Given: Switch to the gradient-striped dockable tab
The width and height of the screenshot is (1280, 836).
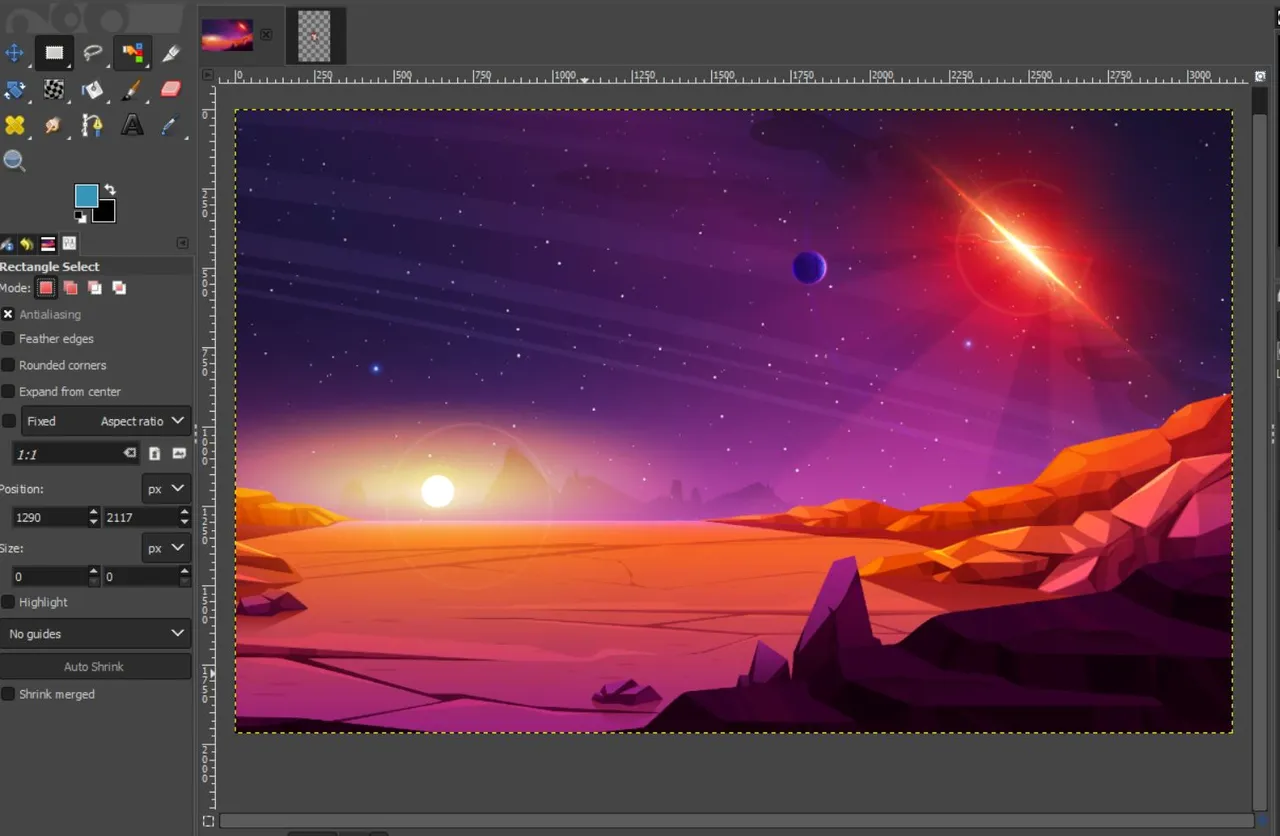Looking at the screenshot, I should tap(48, 243).
